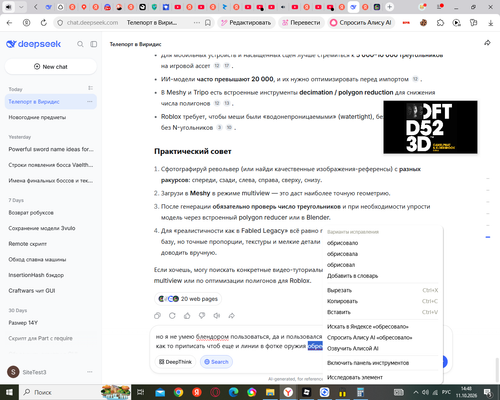Start a New chat
This screenshot has width=500, height=400.
(x=51, y=67)
